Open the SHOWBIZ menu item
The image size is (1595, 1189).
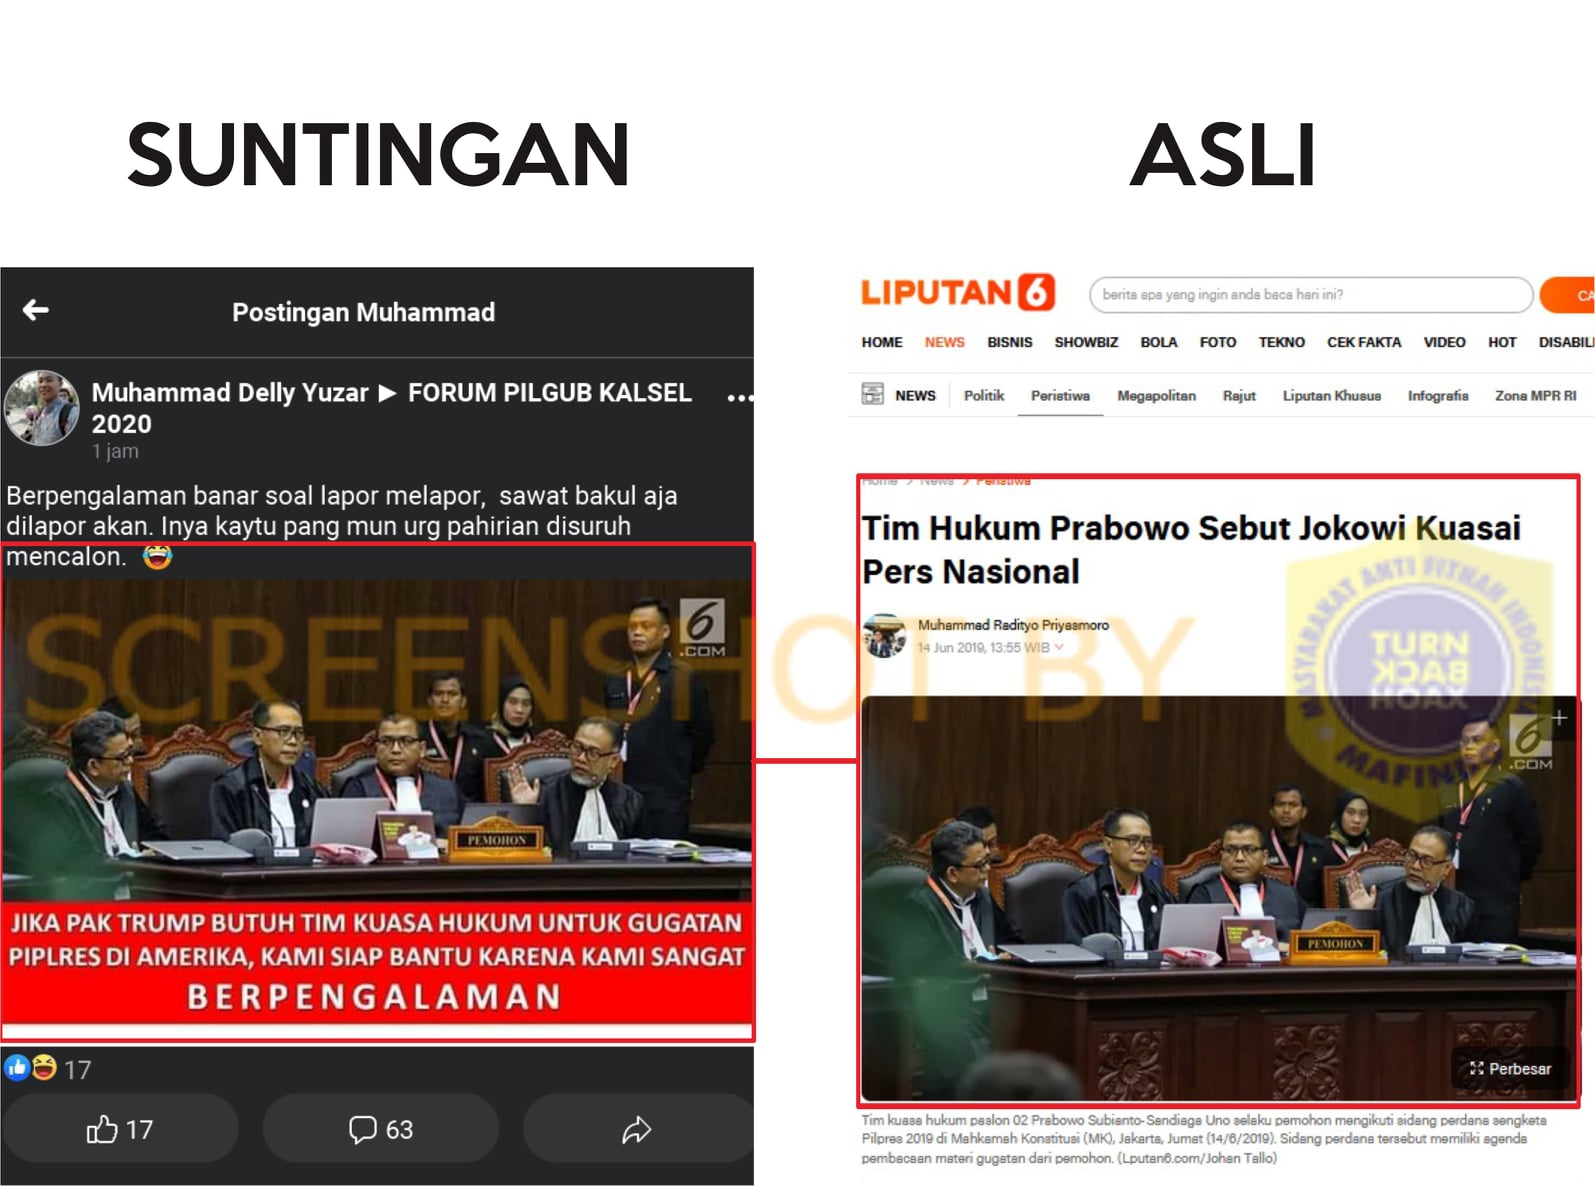tap(1086, 342)
